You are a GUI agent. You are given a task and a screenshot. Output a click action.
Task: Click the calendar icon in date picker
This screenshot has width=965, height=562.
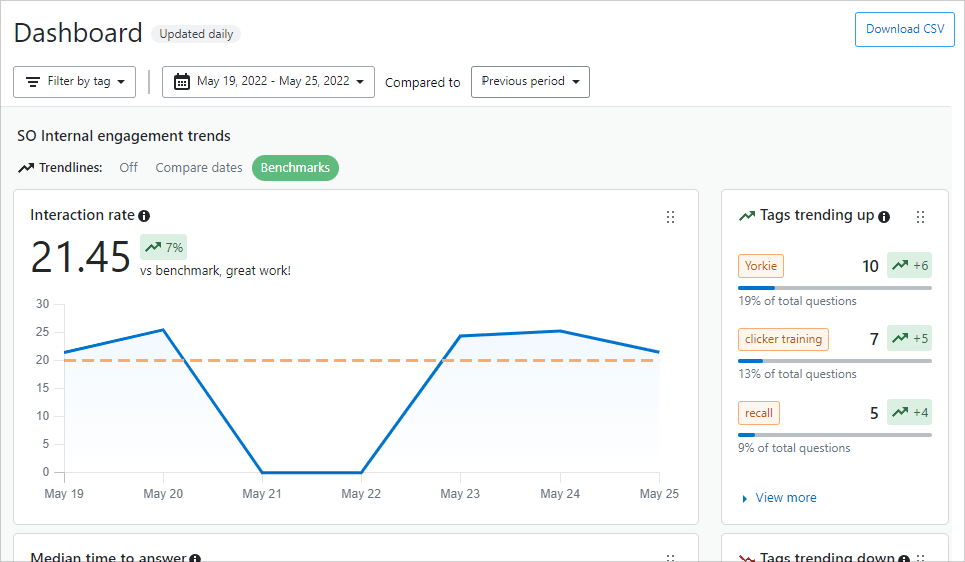[x=182, y=82]
